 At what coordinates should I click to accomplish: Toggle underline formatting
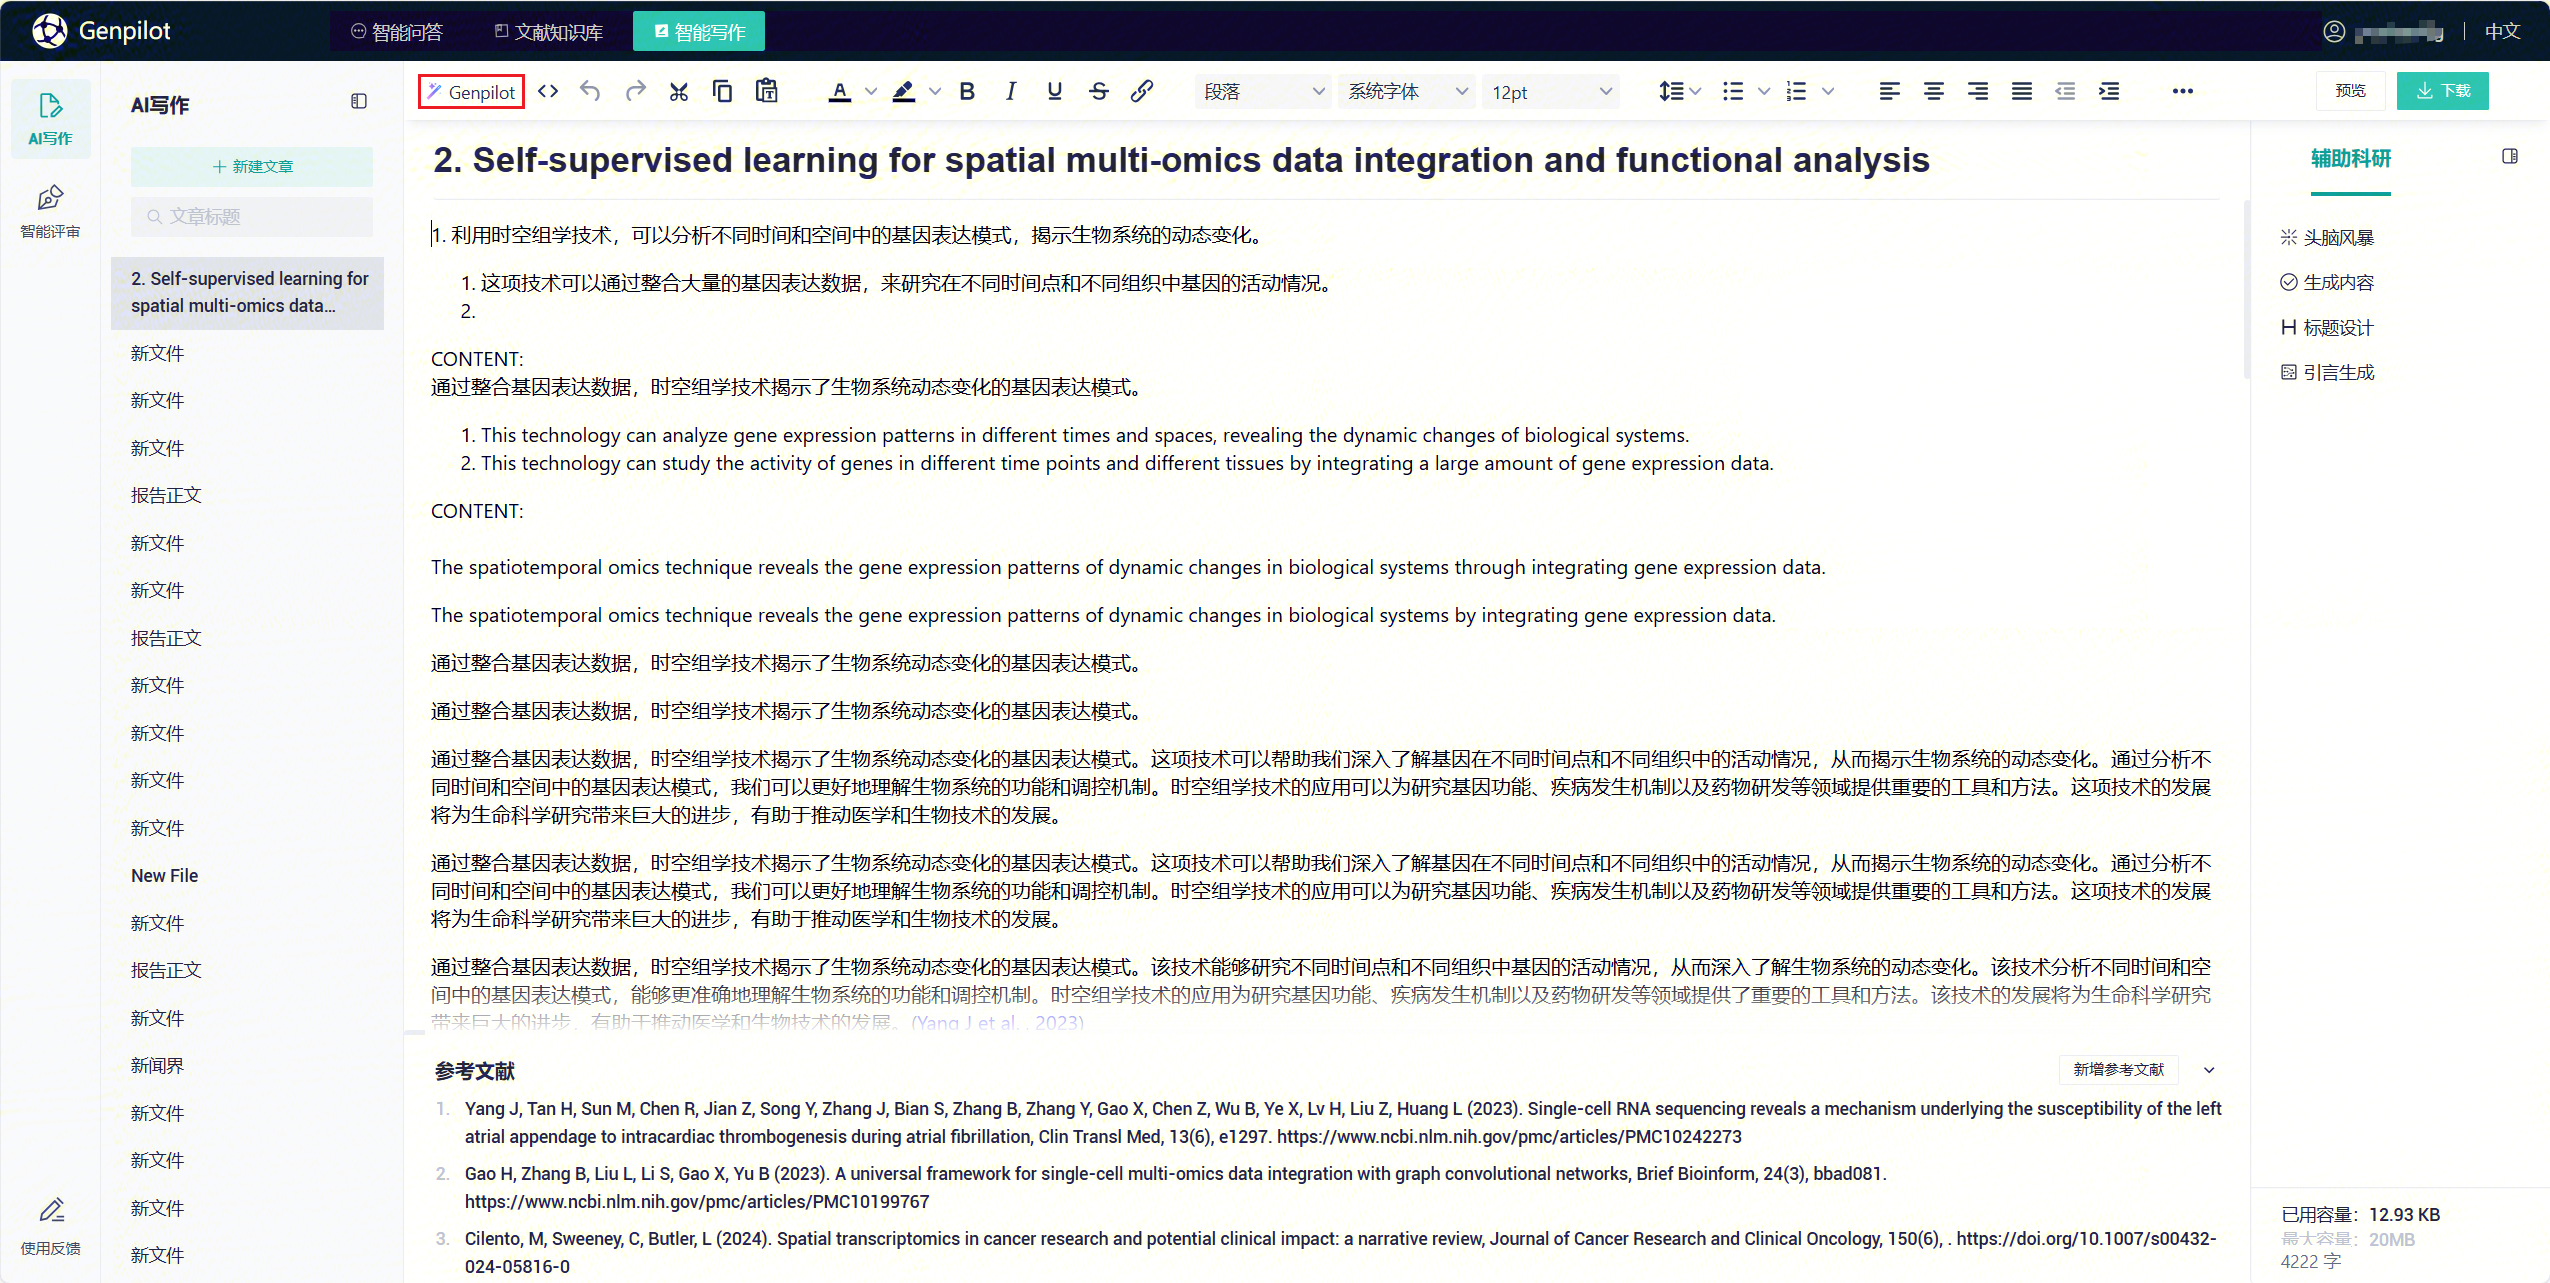click(x=1055, y=92)
